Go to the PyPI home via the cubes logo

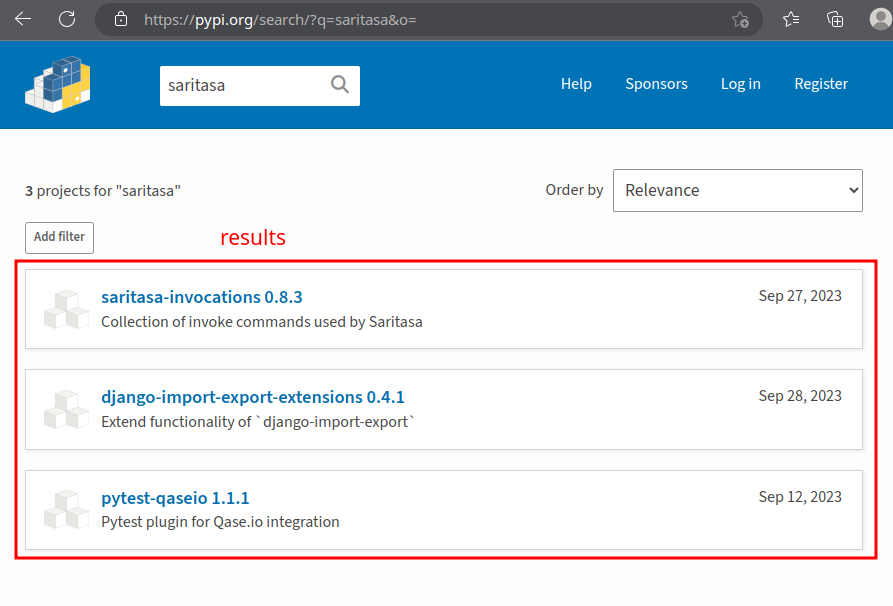[58, 84]
